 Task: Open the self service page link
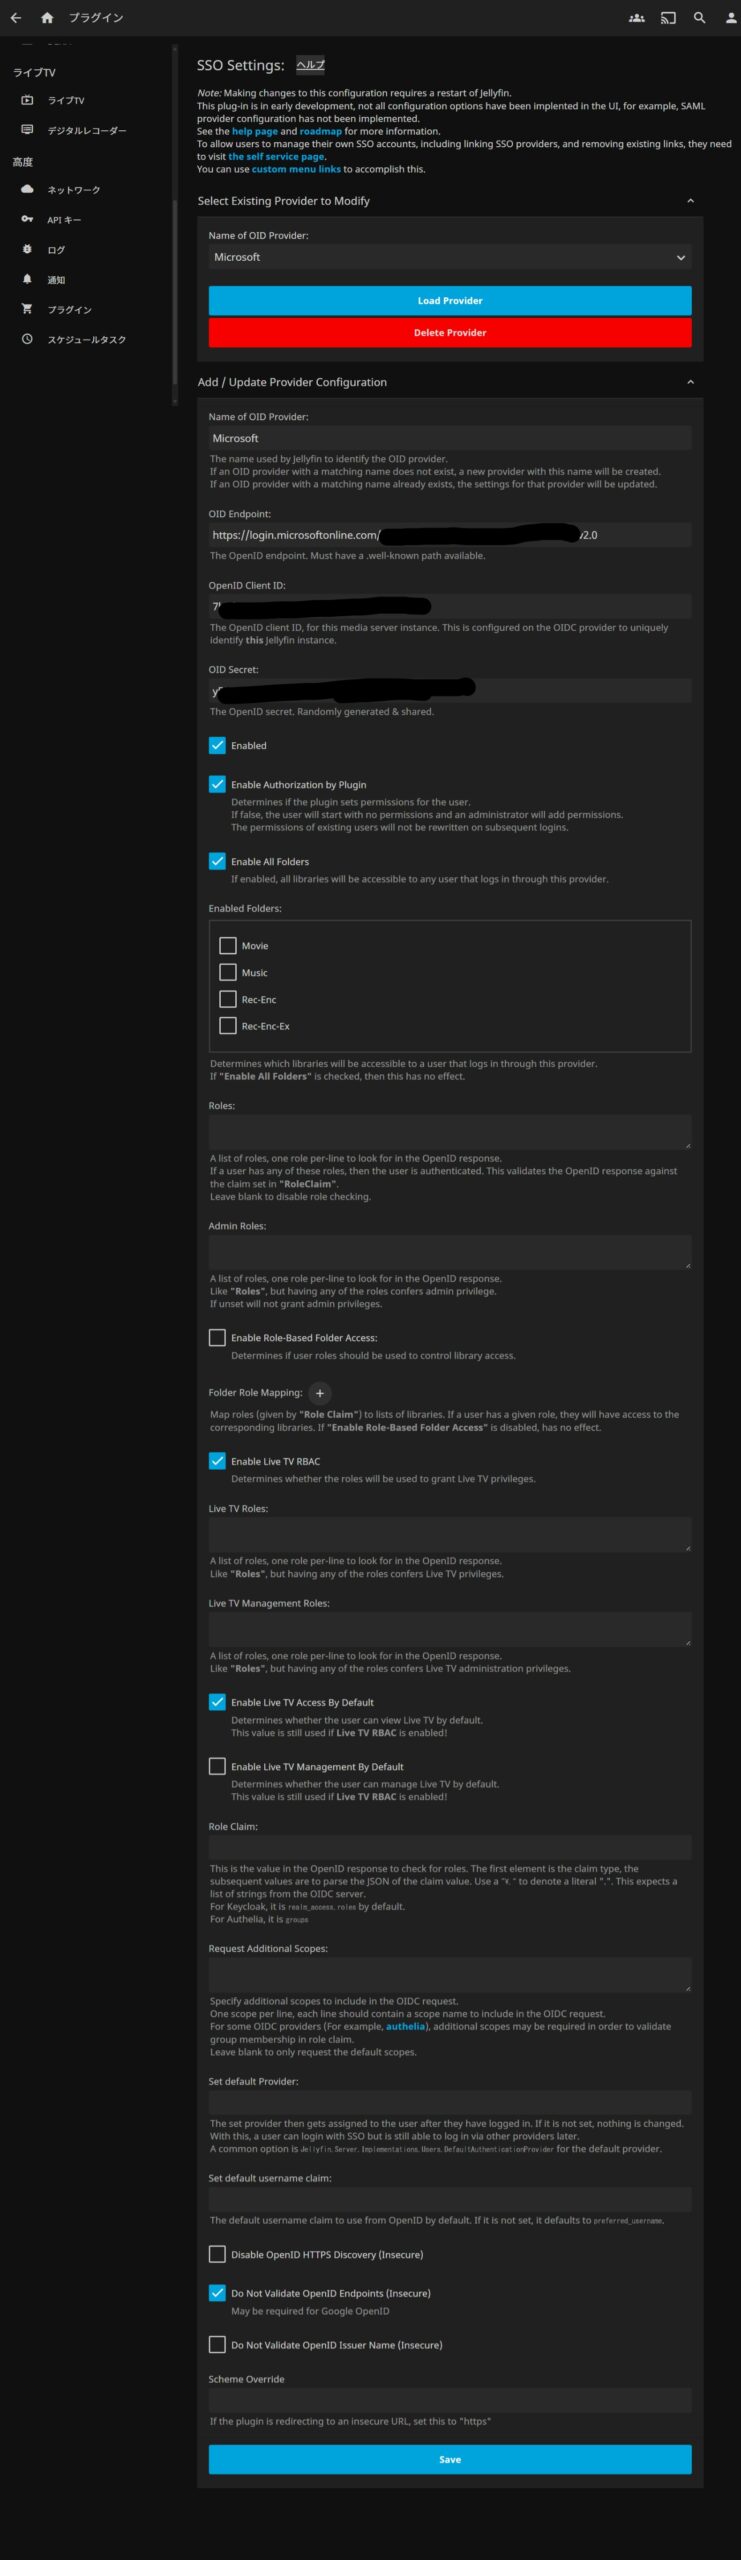[276, 156]
